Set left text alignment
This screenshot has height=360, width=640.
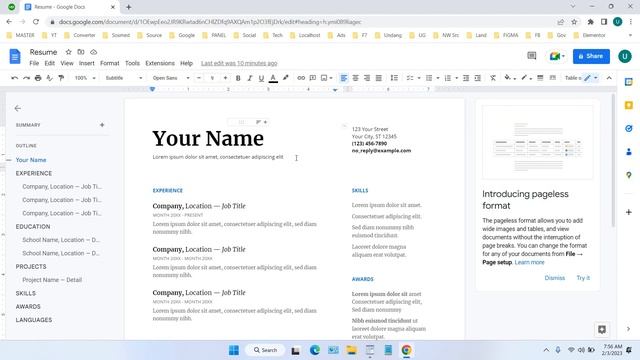(x=344, y=78)
